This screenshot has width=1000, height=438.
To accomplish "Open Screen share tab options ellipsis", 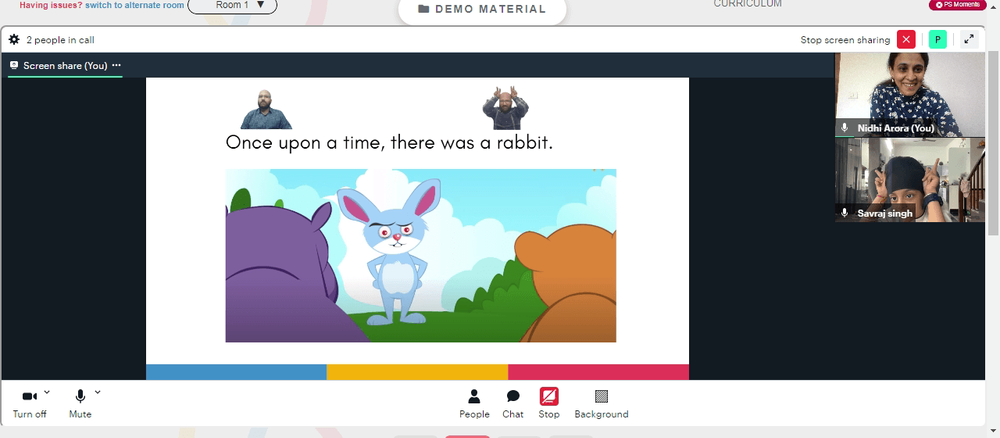I will tap(116, 65).
